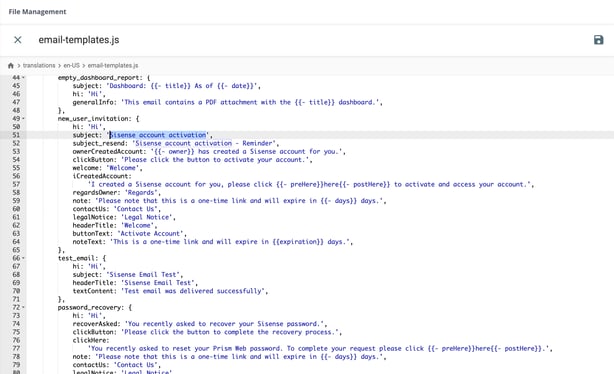Click the recoverAsked key on line 74
Screen dimensions: 614x374
tap(95, 324)
